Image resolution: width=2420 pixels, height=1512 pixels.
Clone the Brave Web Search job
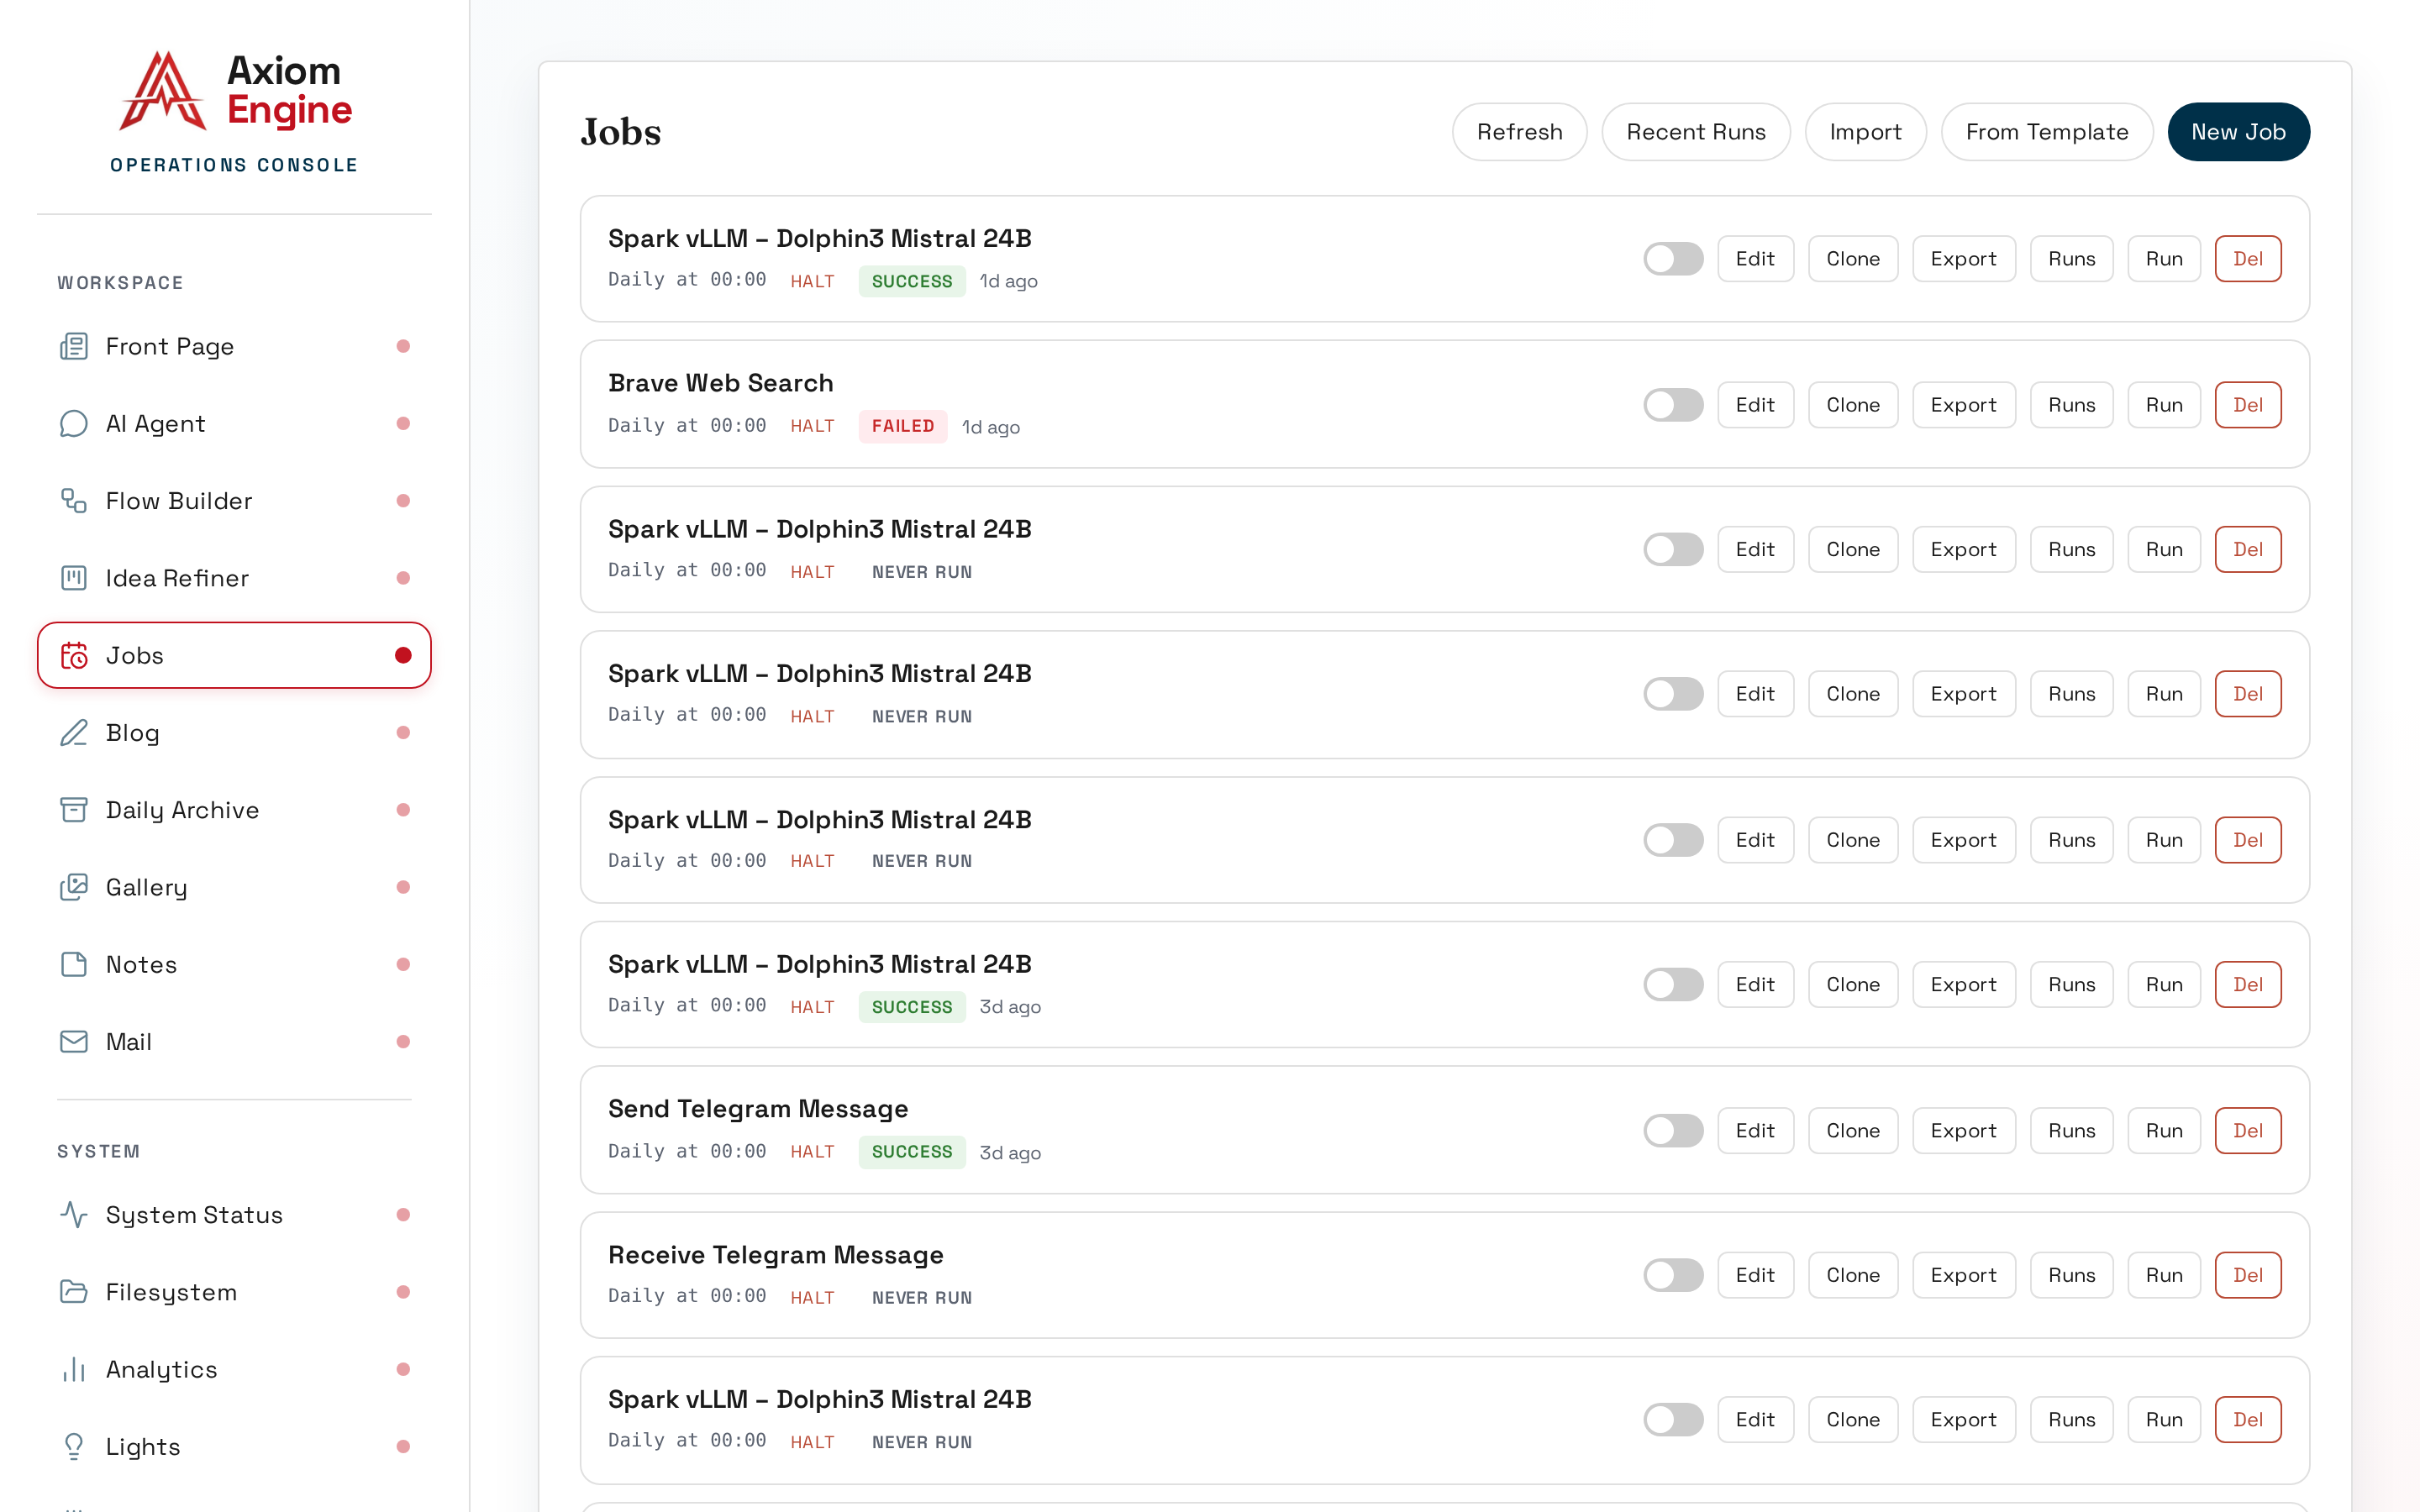pos(1853,405)
